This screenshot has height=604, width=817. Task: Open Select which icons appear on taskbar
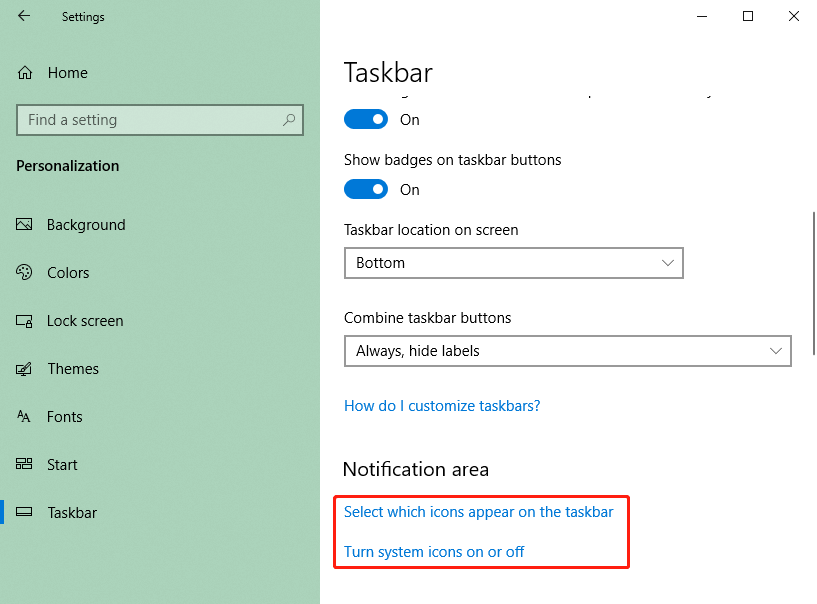[x=478, y=511]
